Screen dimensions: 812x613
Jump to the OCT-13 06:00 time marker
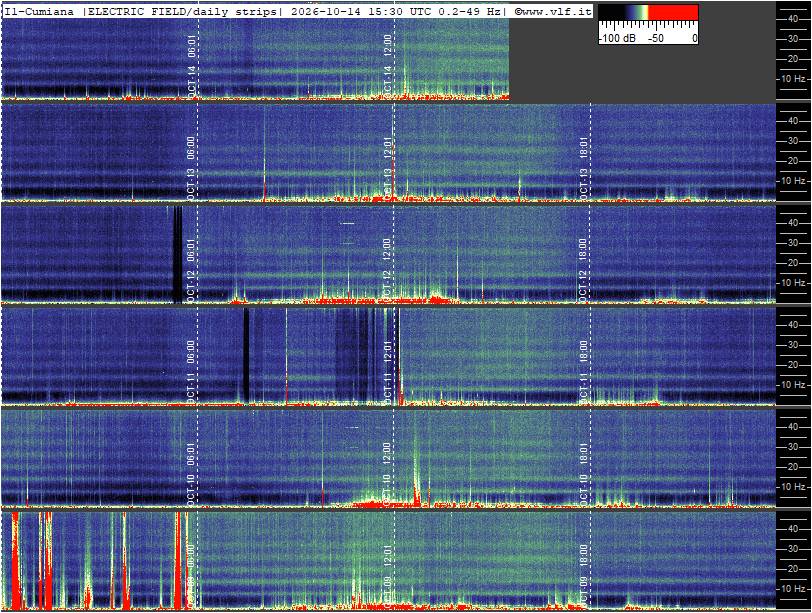coord(192,168)
